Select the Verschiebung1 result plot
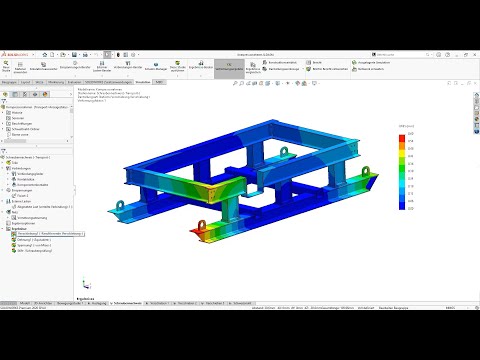480x360 pixels. pos(51,234)
